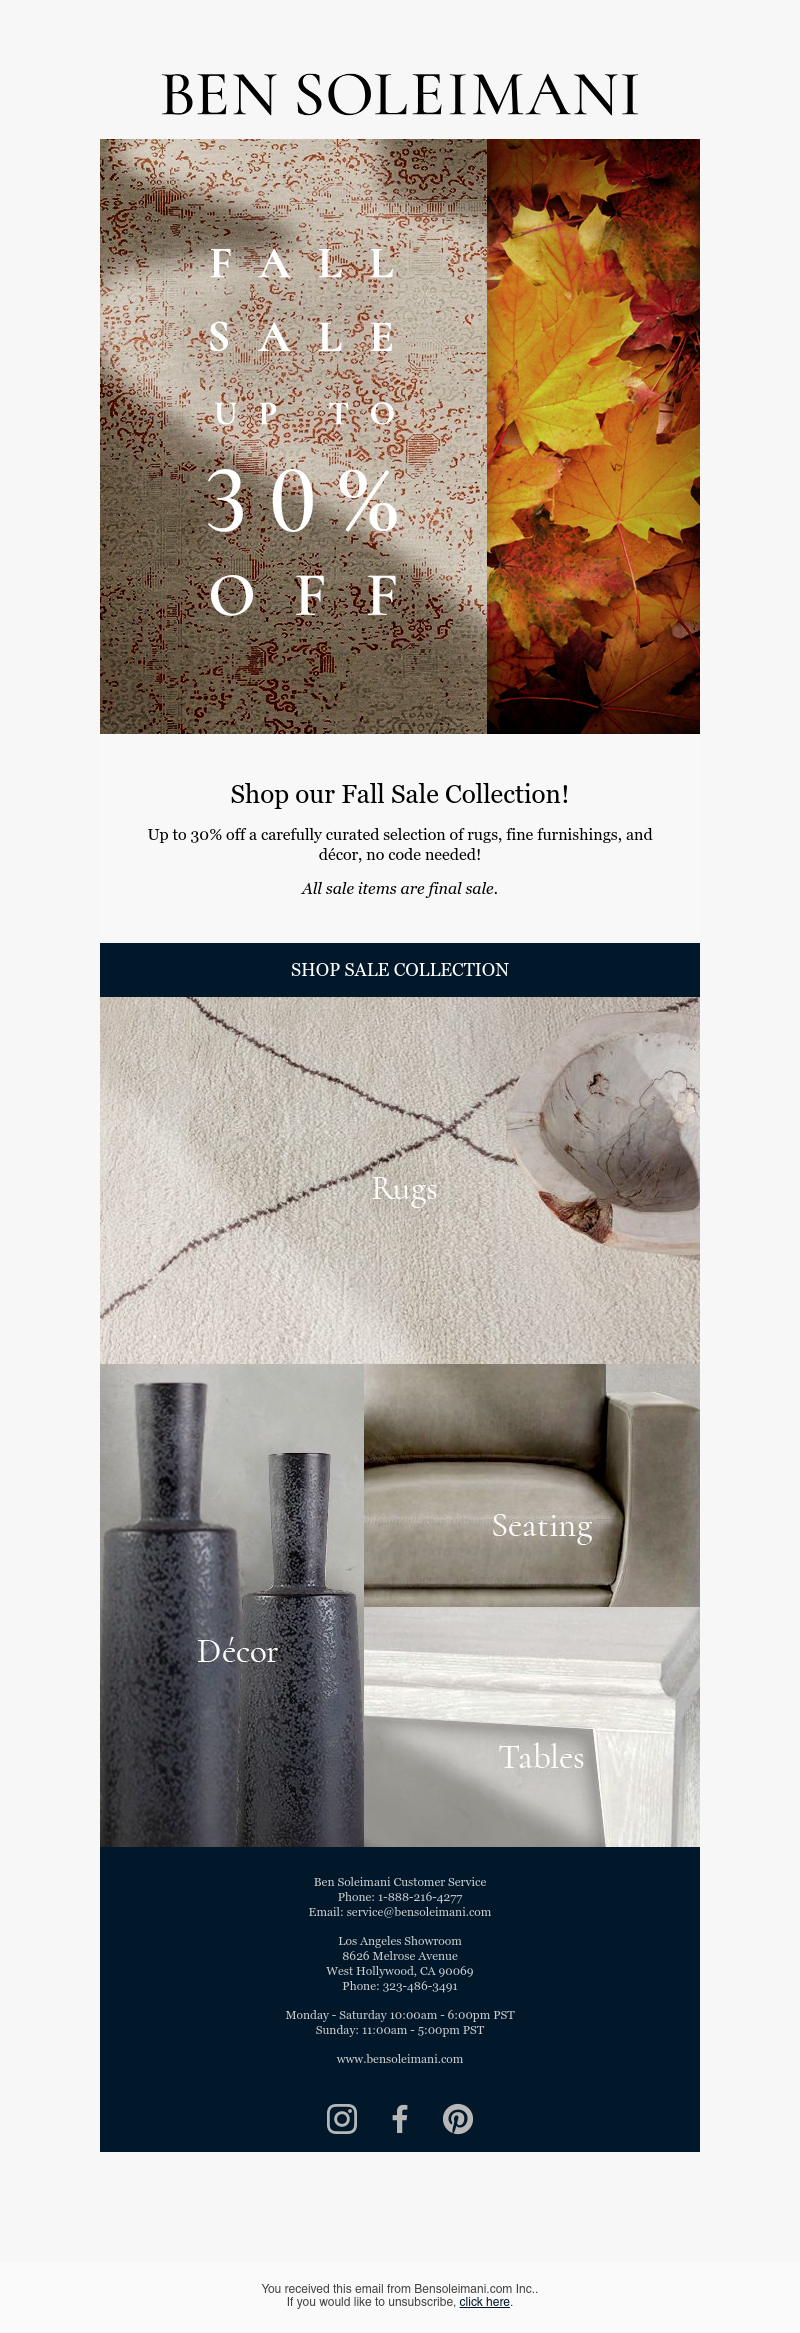Visit www.bensoleimani.com link in footer
This screenshot has height=2333, width=800.
400,2059
